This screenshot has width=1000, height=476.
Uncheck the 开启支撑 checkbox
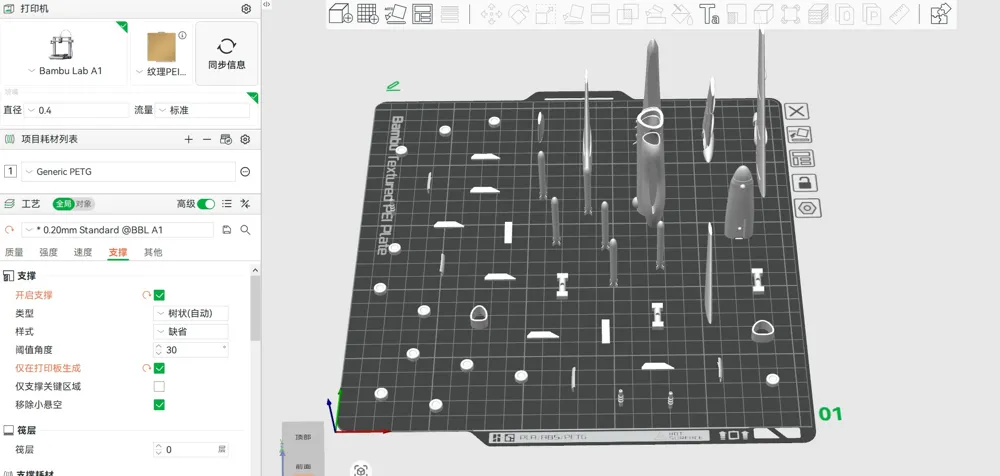[159, 295]
